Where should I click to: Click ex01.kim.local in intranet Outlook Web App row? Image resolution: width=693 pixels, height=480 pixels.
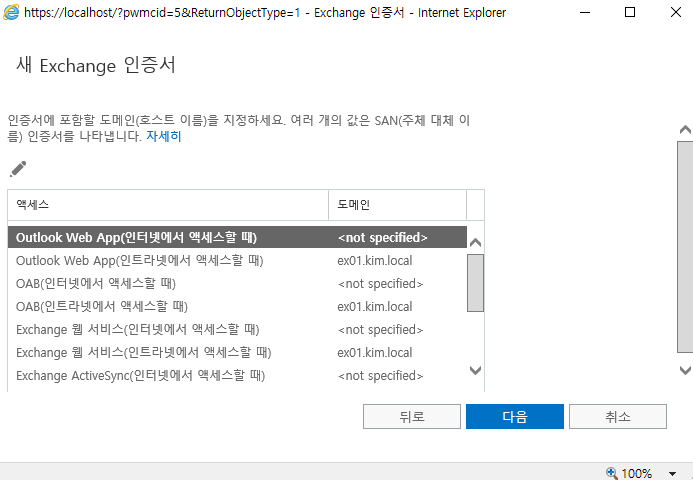pyautogui.click(x=374, y=260)
